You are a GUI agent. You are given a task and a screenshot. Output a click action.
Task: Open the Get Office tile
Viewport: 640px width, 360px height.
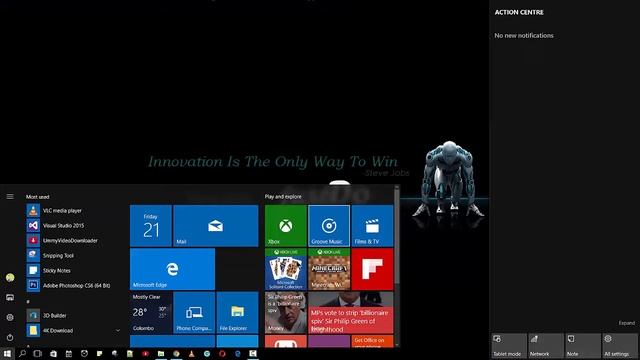coord(372,341)
